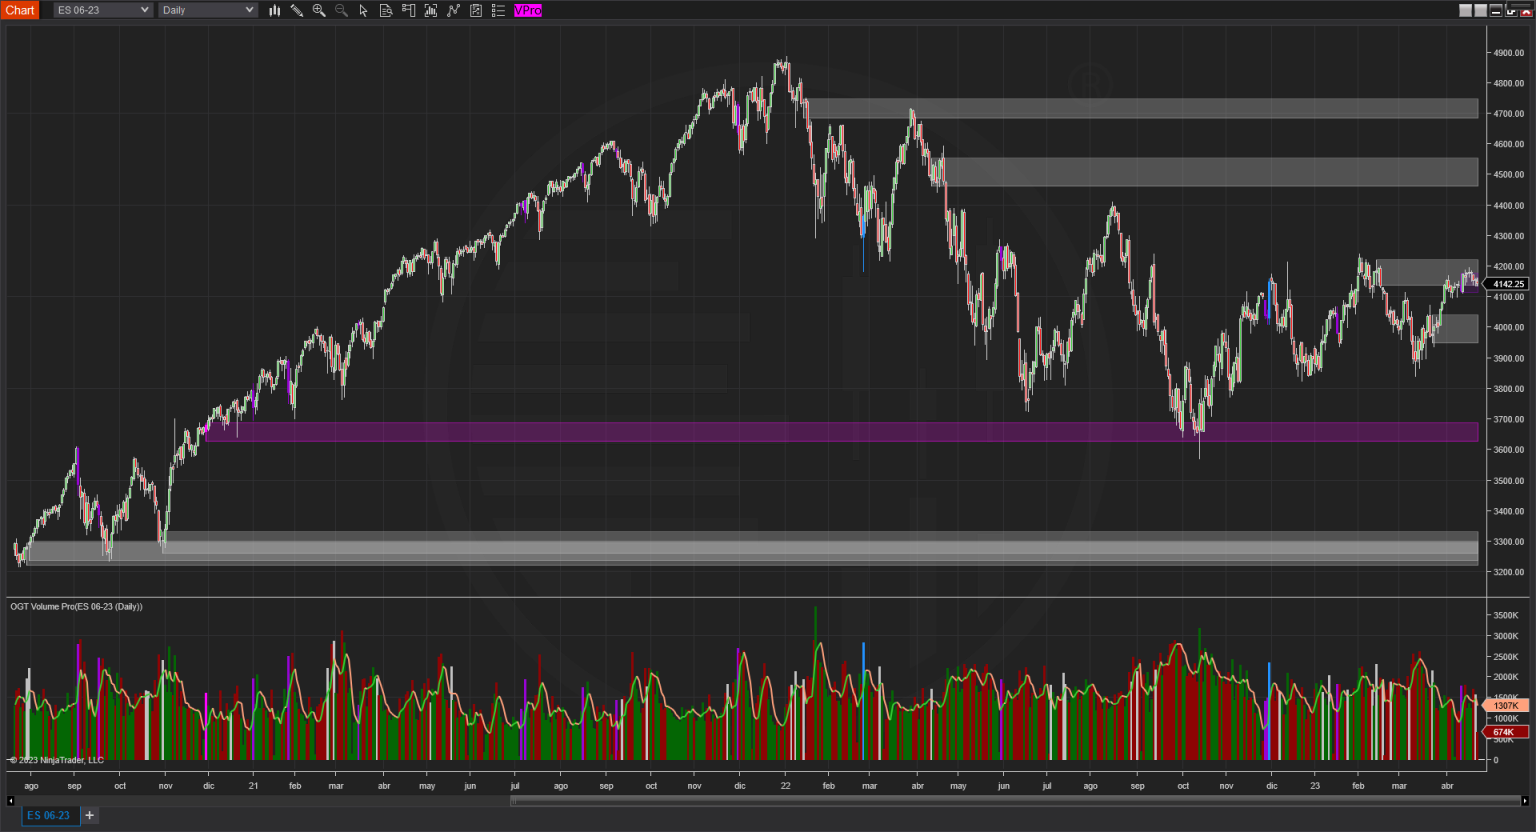This screenshot has height=832, width=1536.
Task: Click the 3200.00 price axis label
Action: [1508, 573]
